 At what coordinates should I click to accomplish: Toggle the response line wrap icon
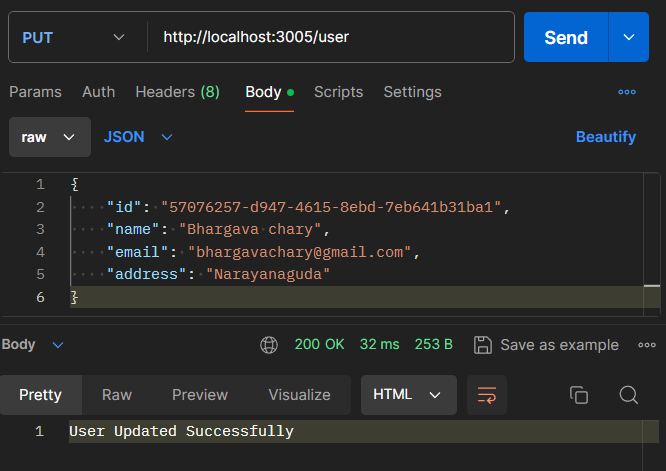(487, 395)
